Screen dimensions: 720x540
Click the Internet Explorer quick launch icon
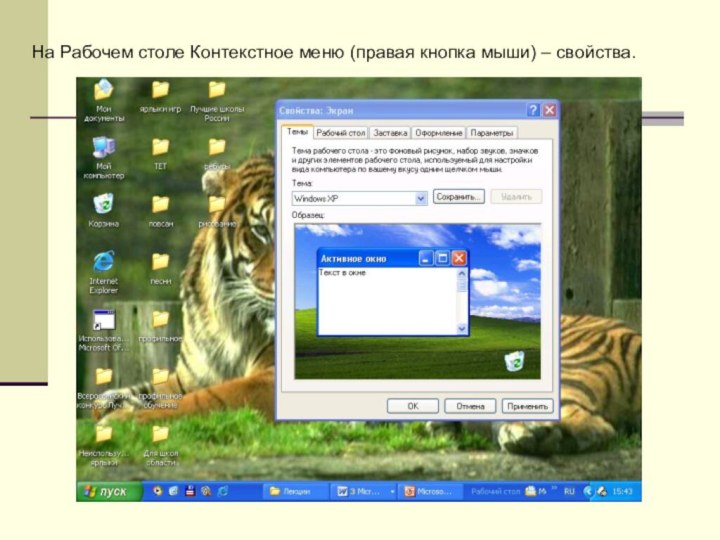157,492
